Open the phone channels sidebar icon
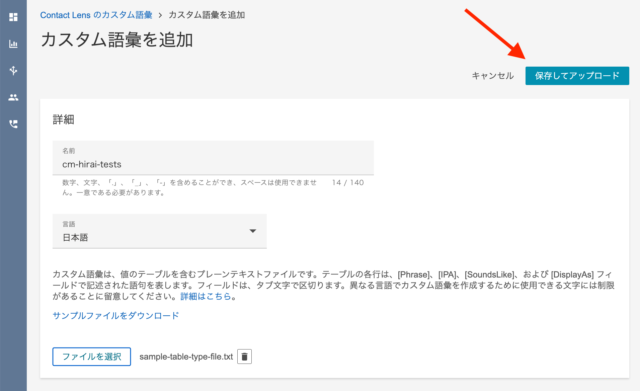This screenshot has width=640, height=391. tap(13, 124)
